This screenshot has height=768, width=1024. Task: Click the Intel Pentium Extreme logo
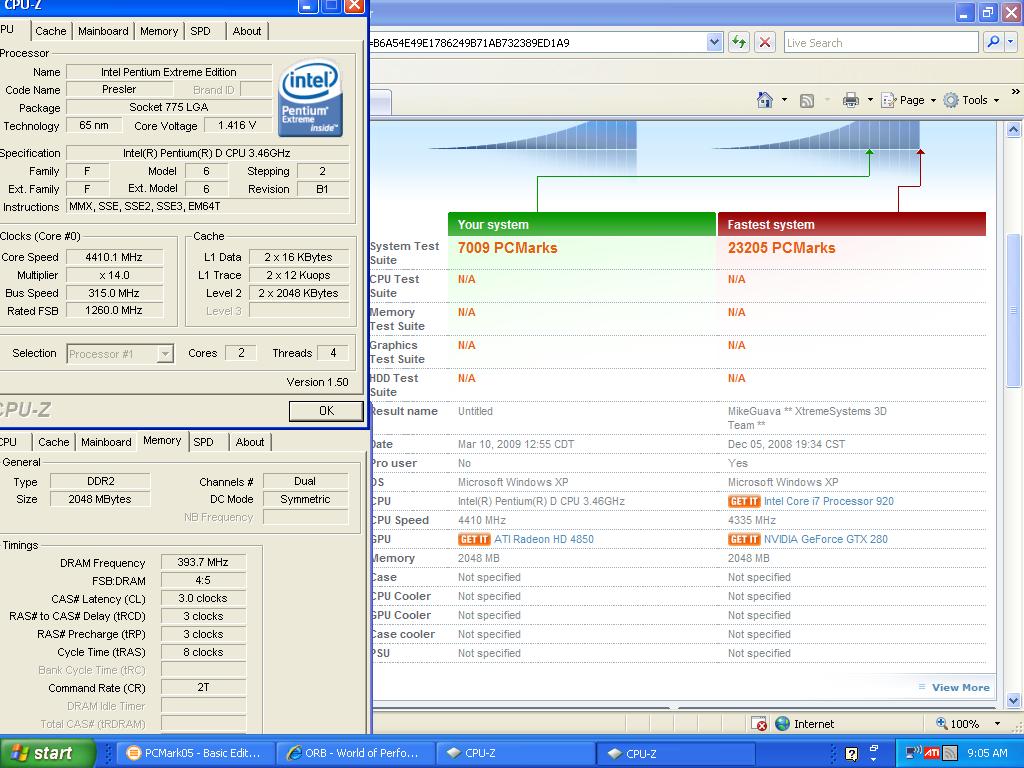(x=310, y=97)
